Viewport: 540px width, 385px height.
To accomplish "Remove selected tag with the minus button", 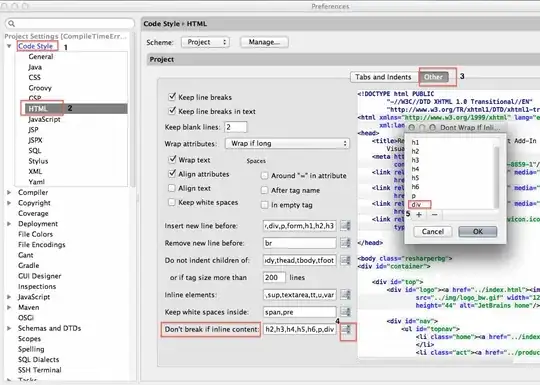I will pos(435,215).
